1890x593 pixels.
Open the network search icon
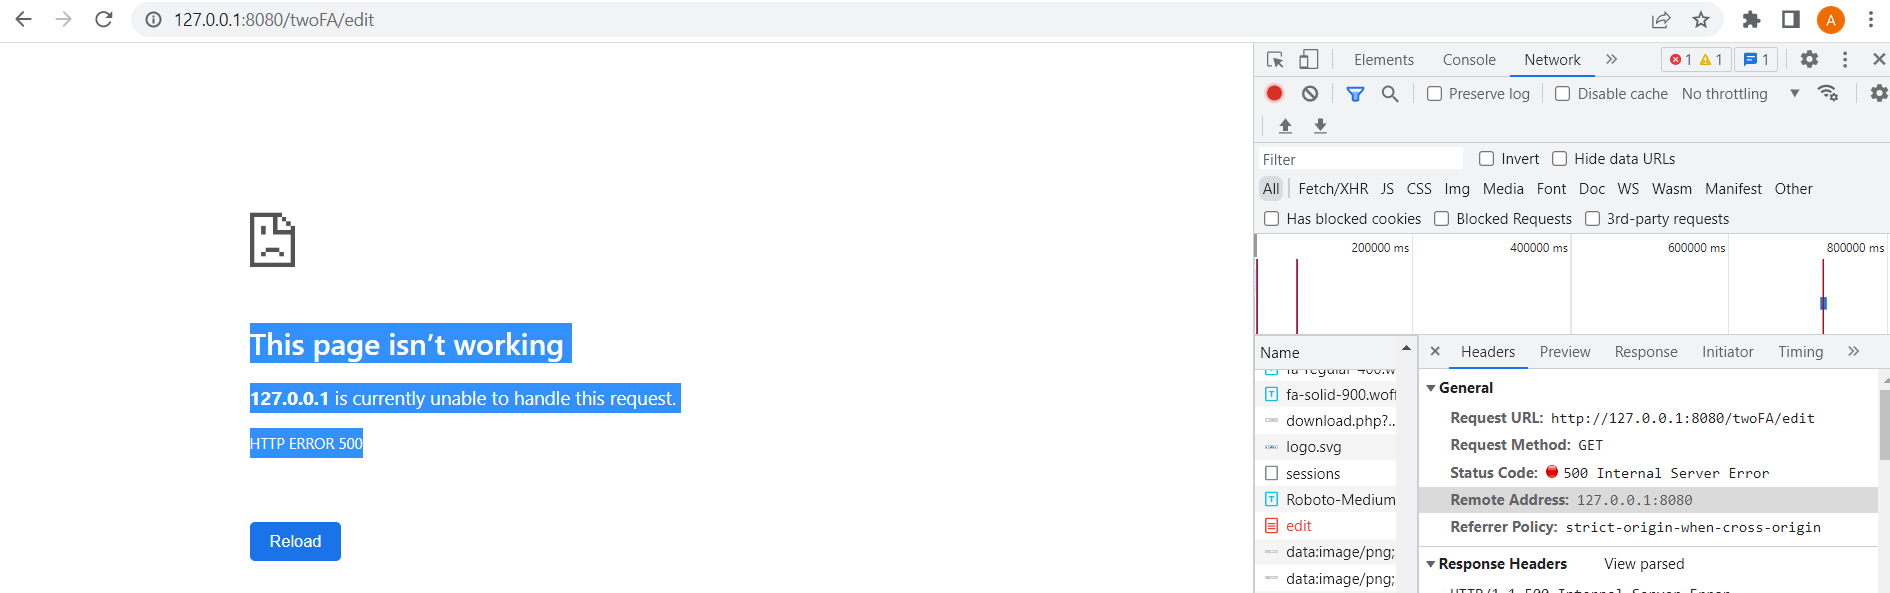(1389, 93)
